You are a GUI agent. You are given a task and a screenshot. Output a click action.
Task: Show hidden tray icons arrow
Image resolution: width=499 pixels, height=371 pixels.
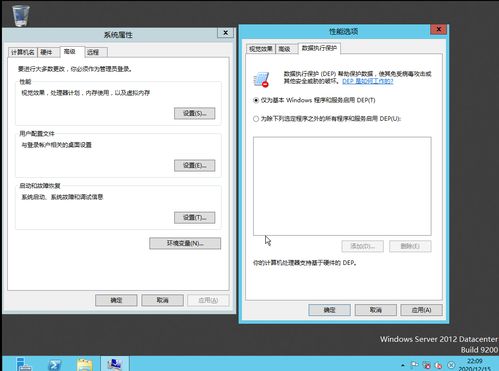coord(403,365)
